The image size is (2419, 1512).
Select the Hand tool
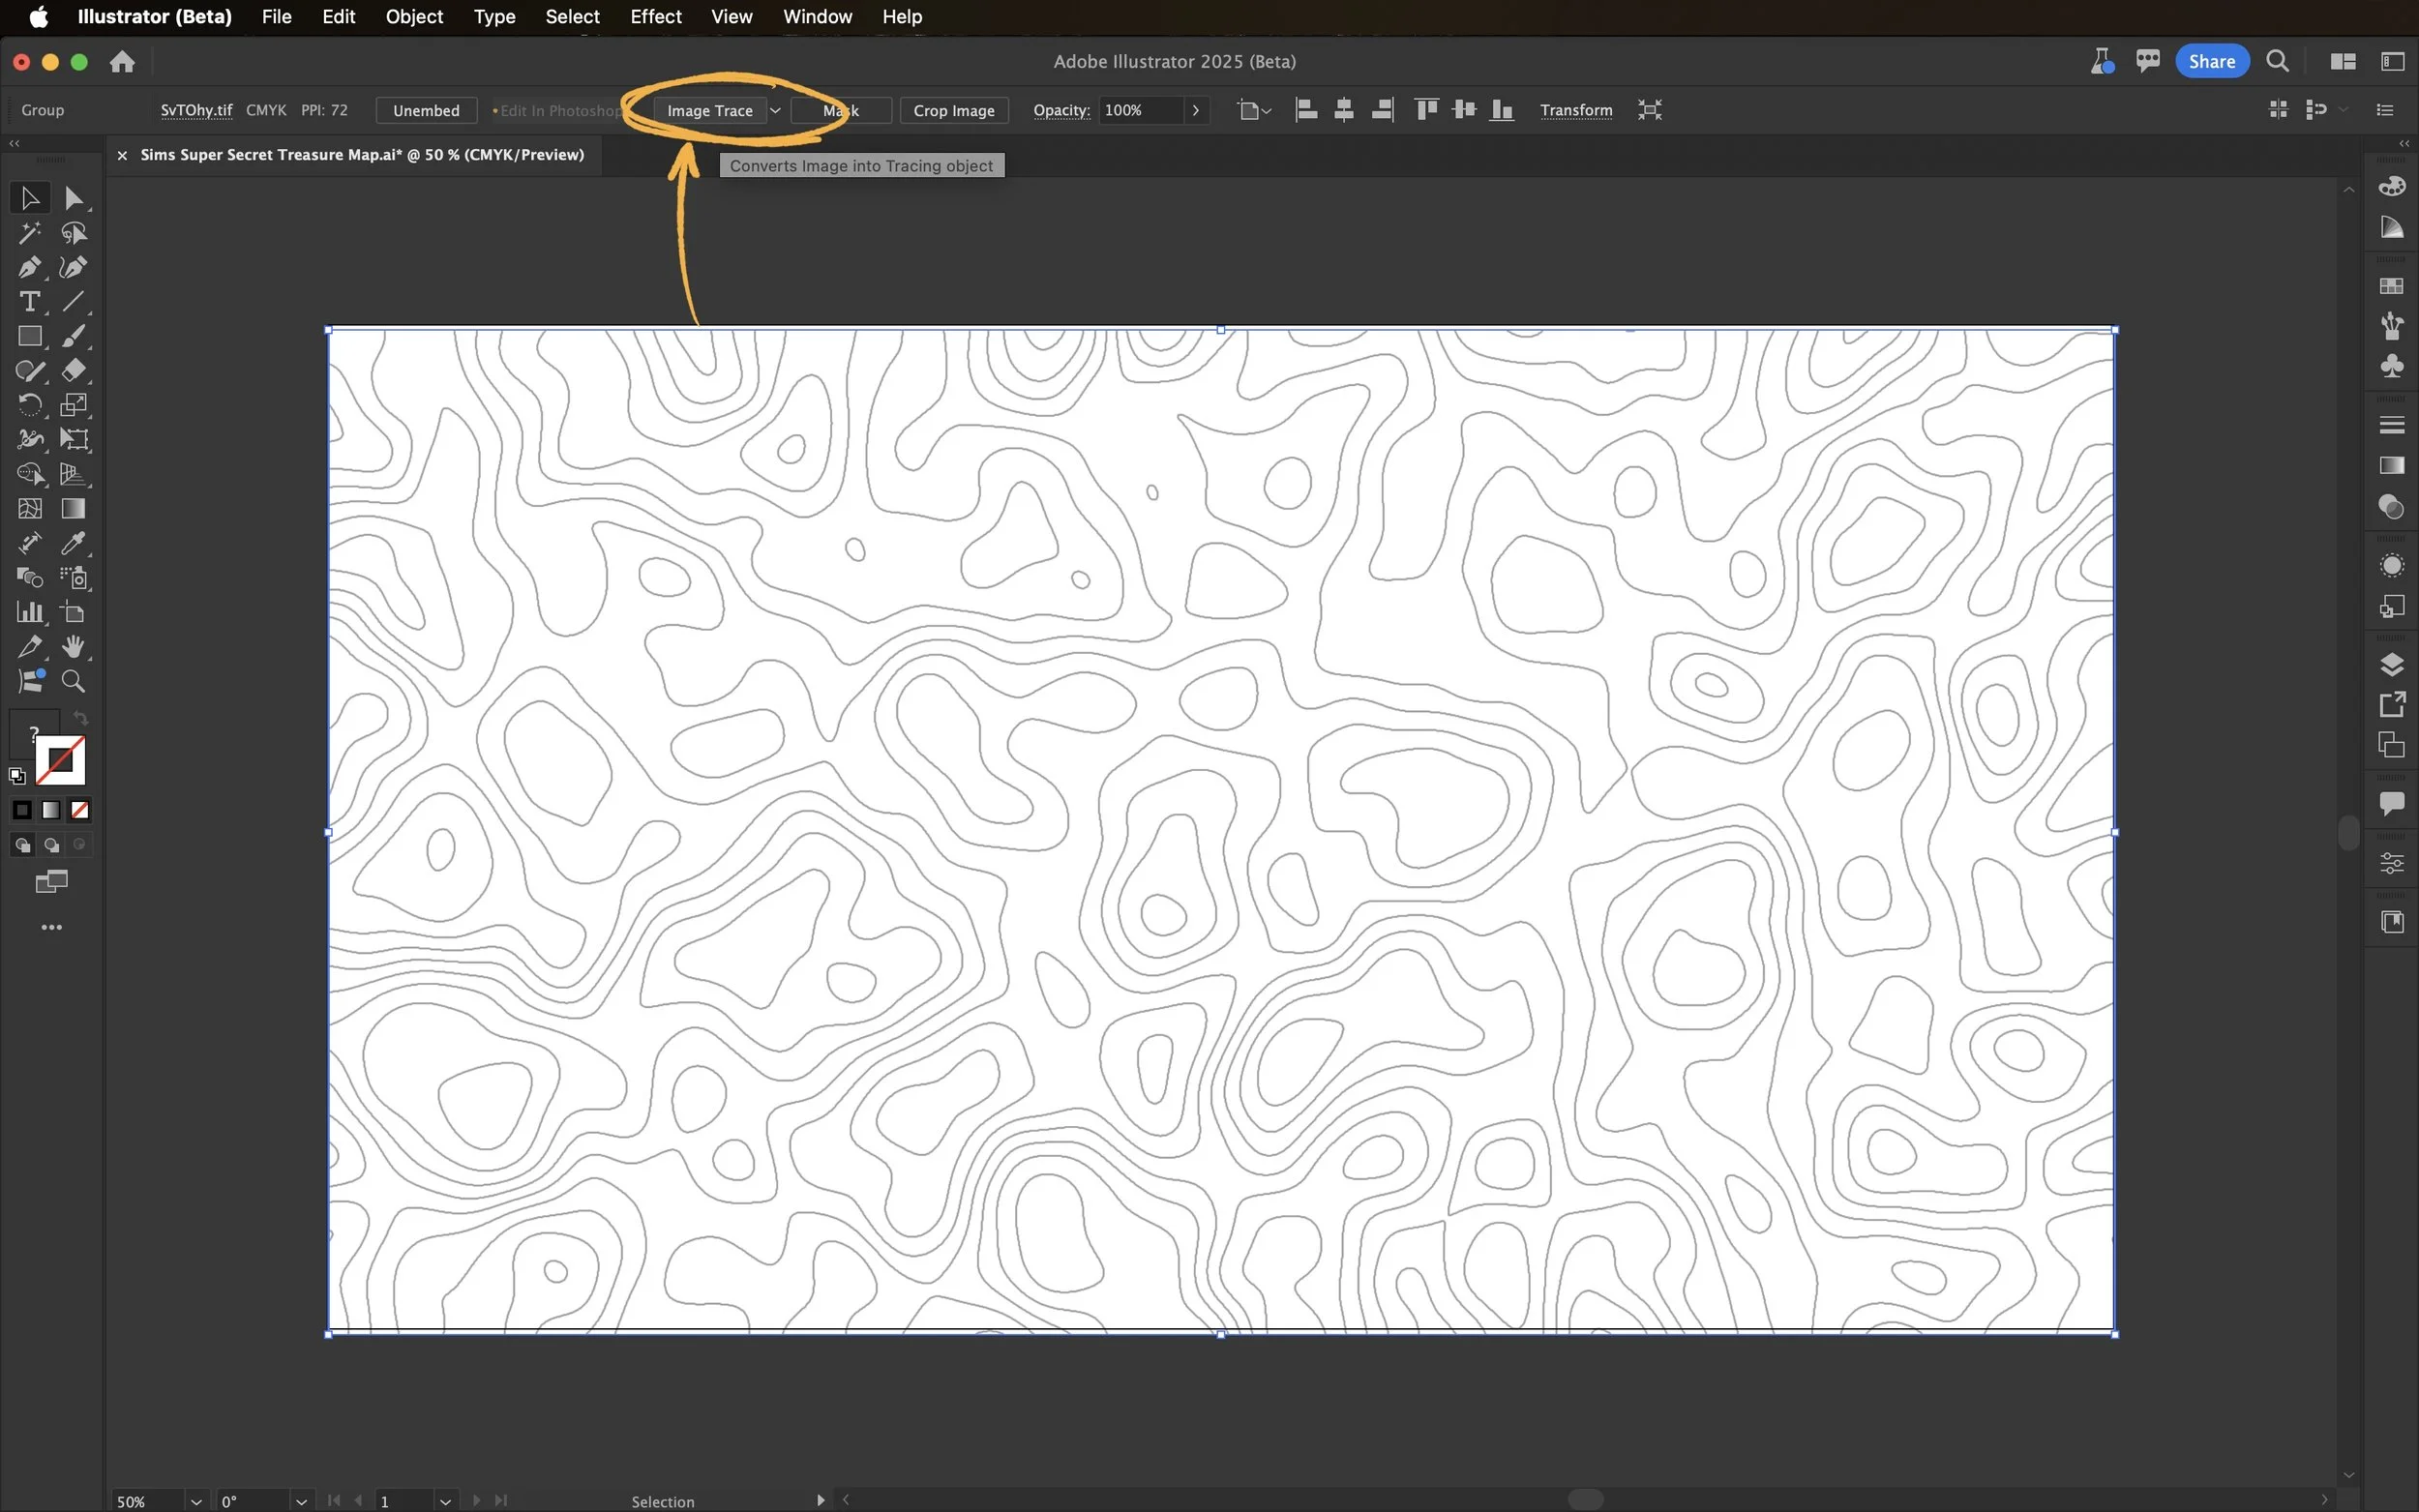(73, 647)
